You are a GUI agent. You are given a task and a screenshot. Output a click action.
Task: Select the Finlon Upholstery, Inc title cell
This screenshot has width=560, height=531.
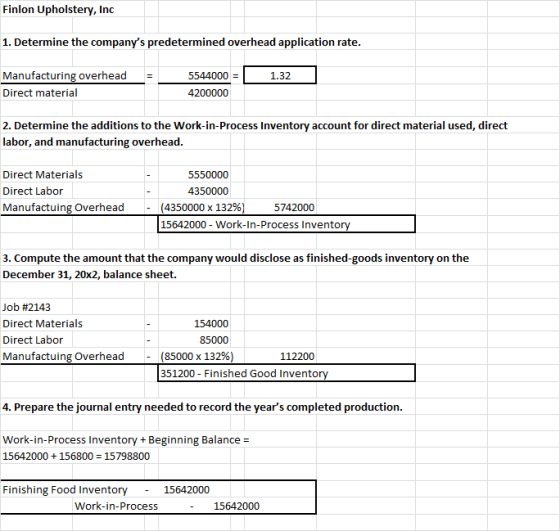pos(58,9)
